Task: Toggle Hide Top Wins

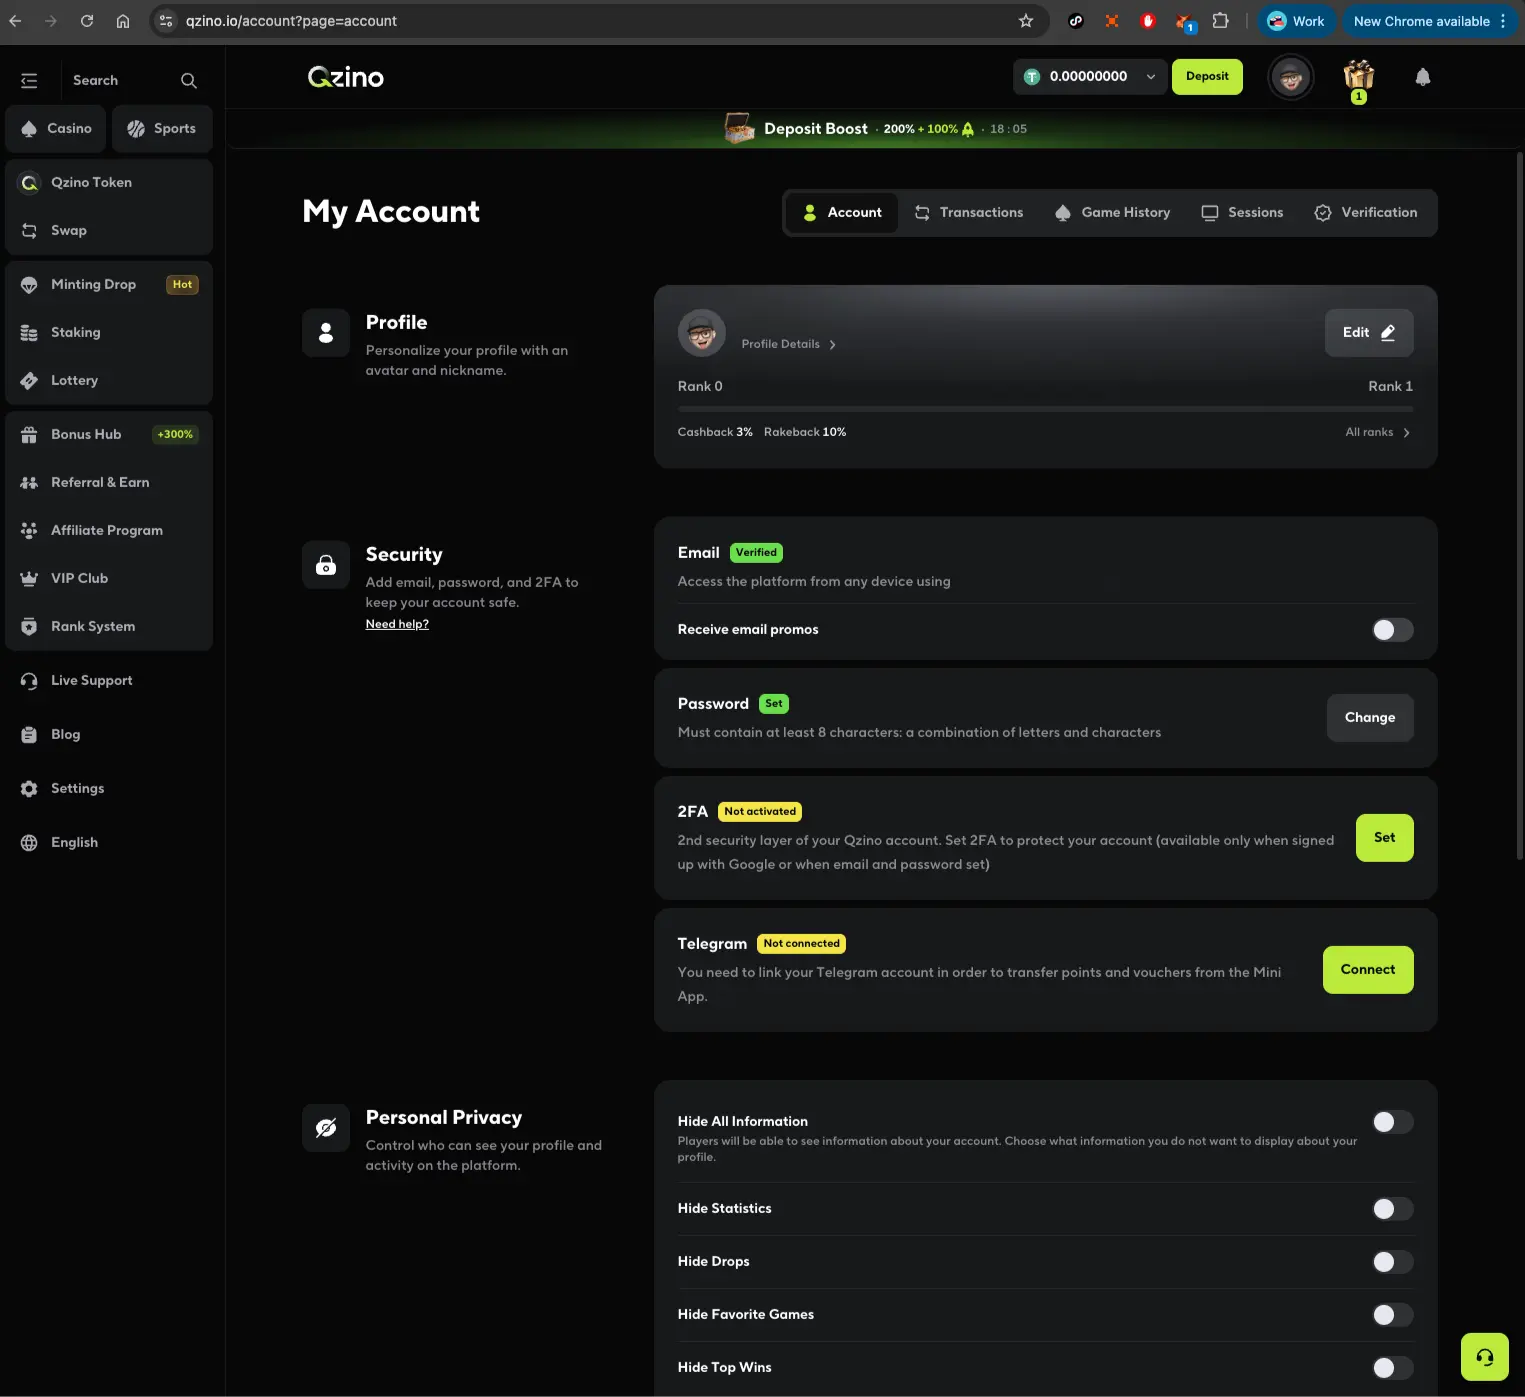Action: pyautogui.click(x=1392, y=1368)
